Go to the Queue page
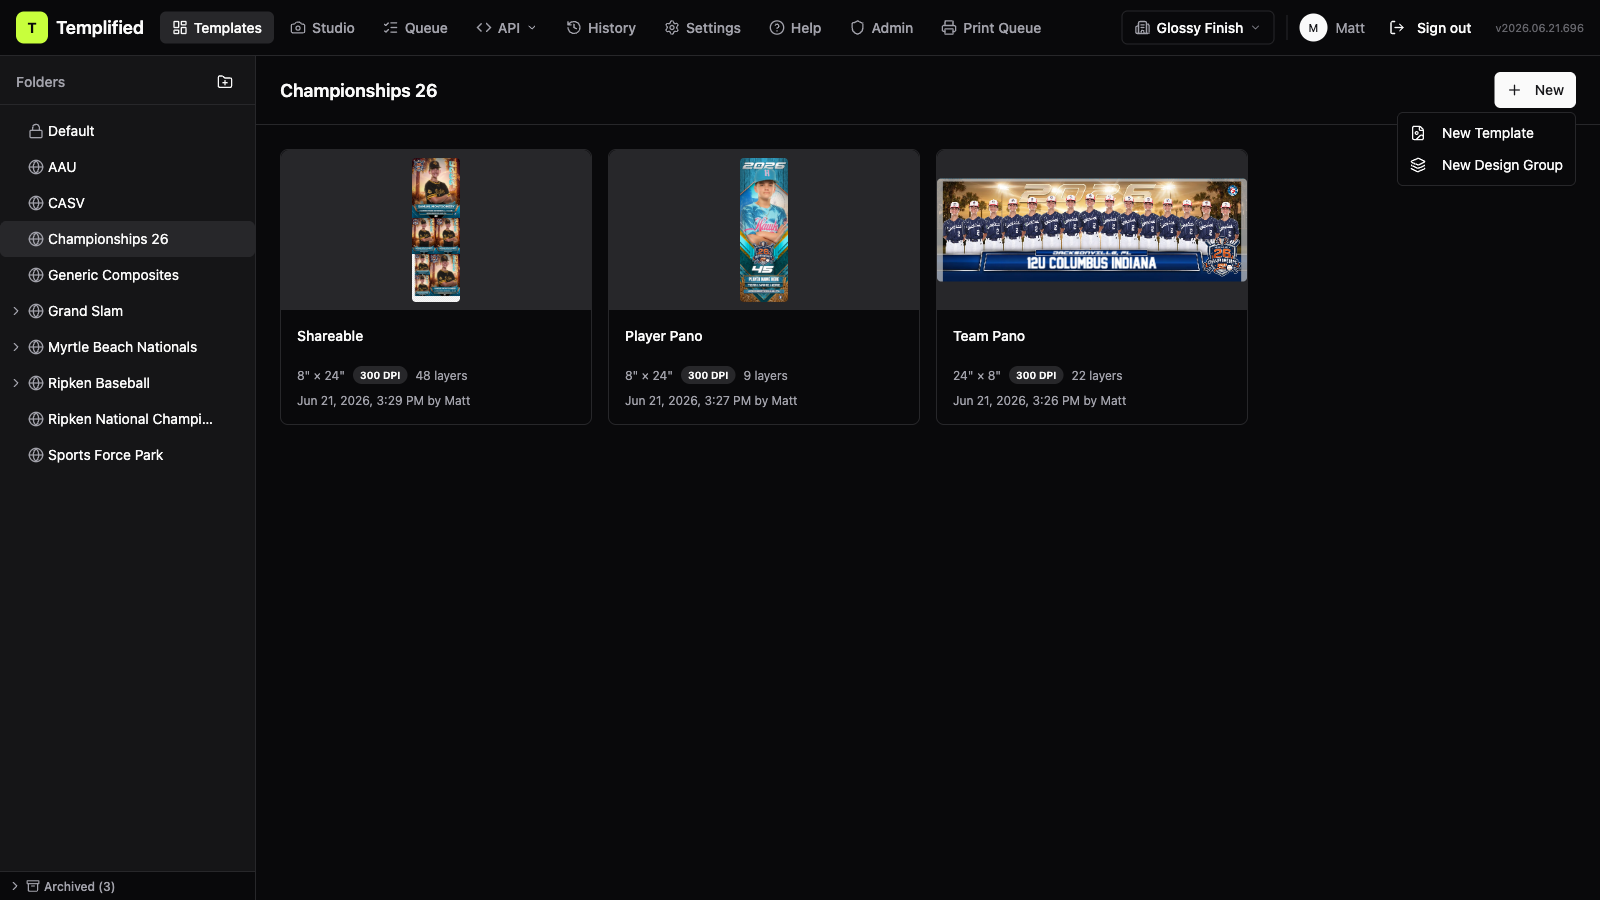Viewport: 1600px width, 900px height. tap(415, 28)
